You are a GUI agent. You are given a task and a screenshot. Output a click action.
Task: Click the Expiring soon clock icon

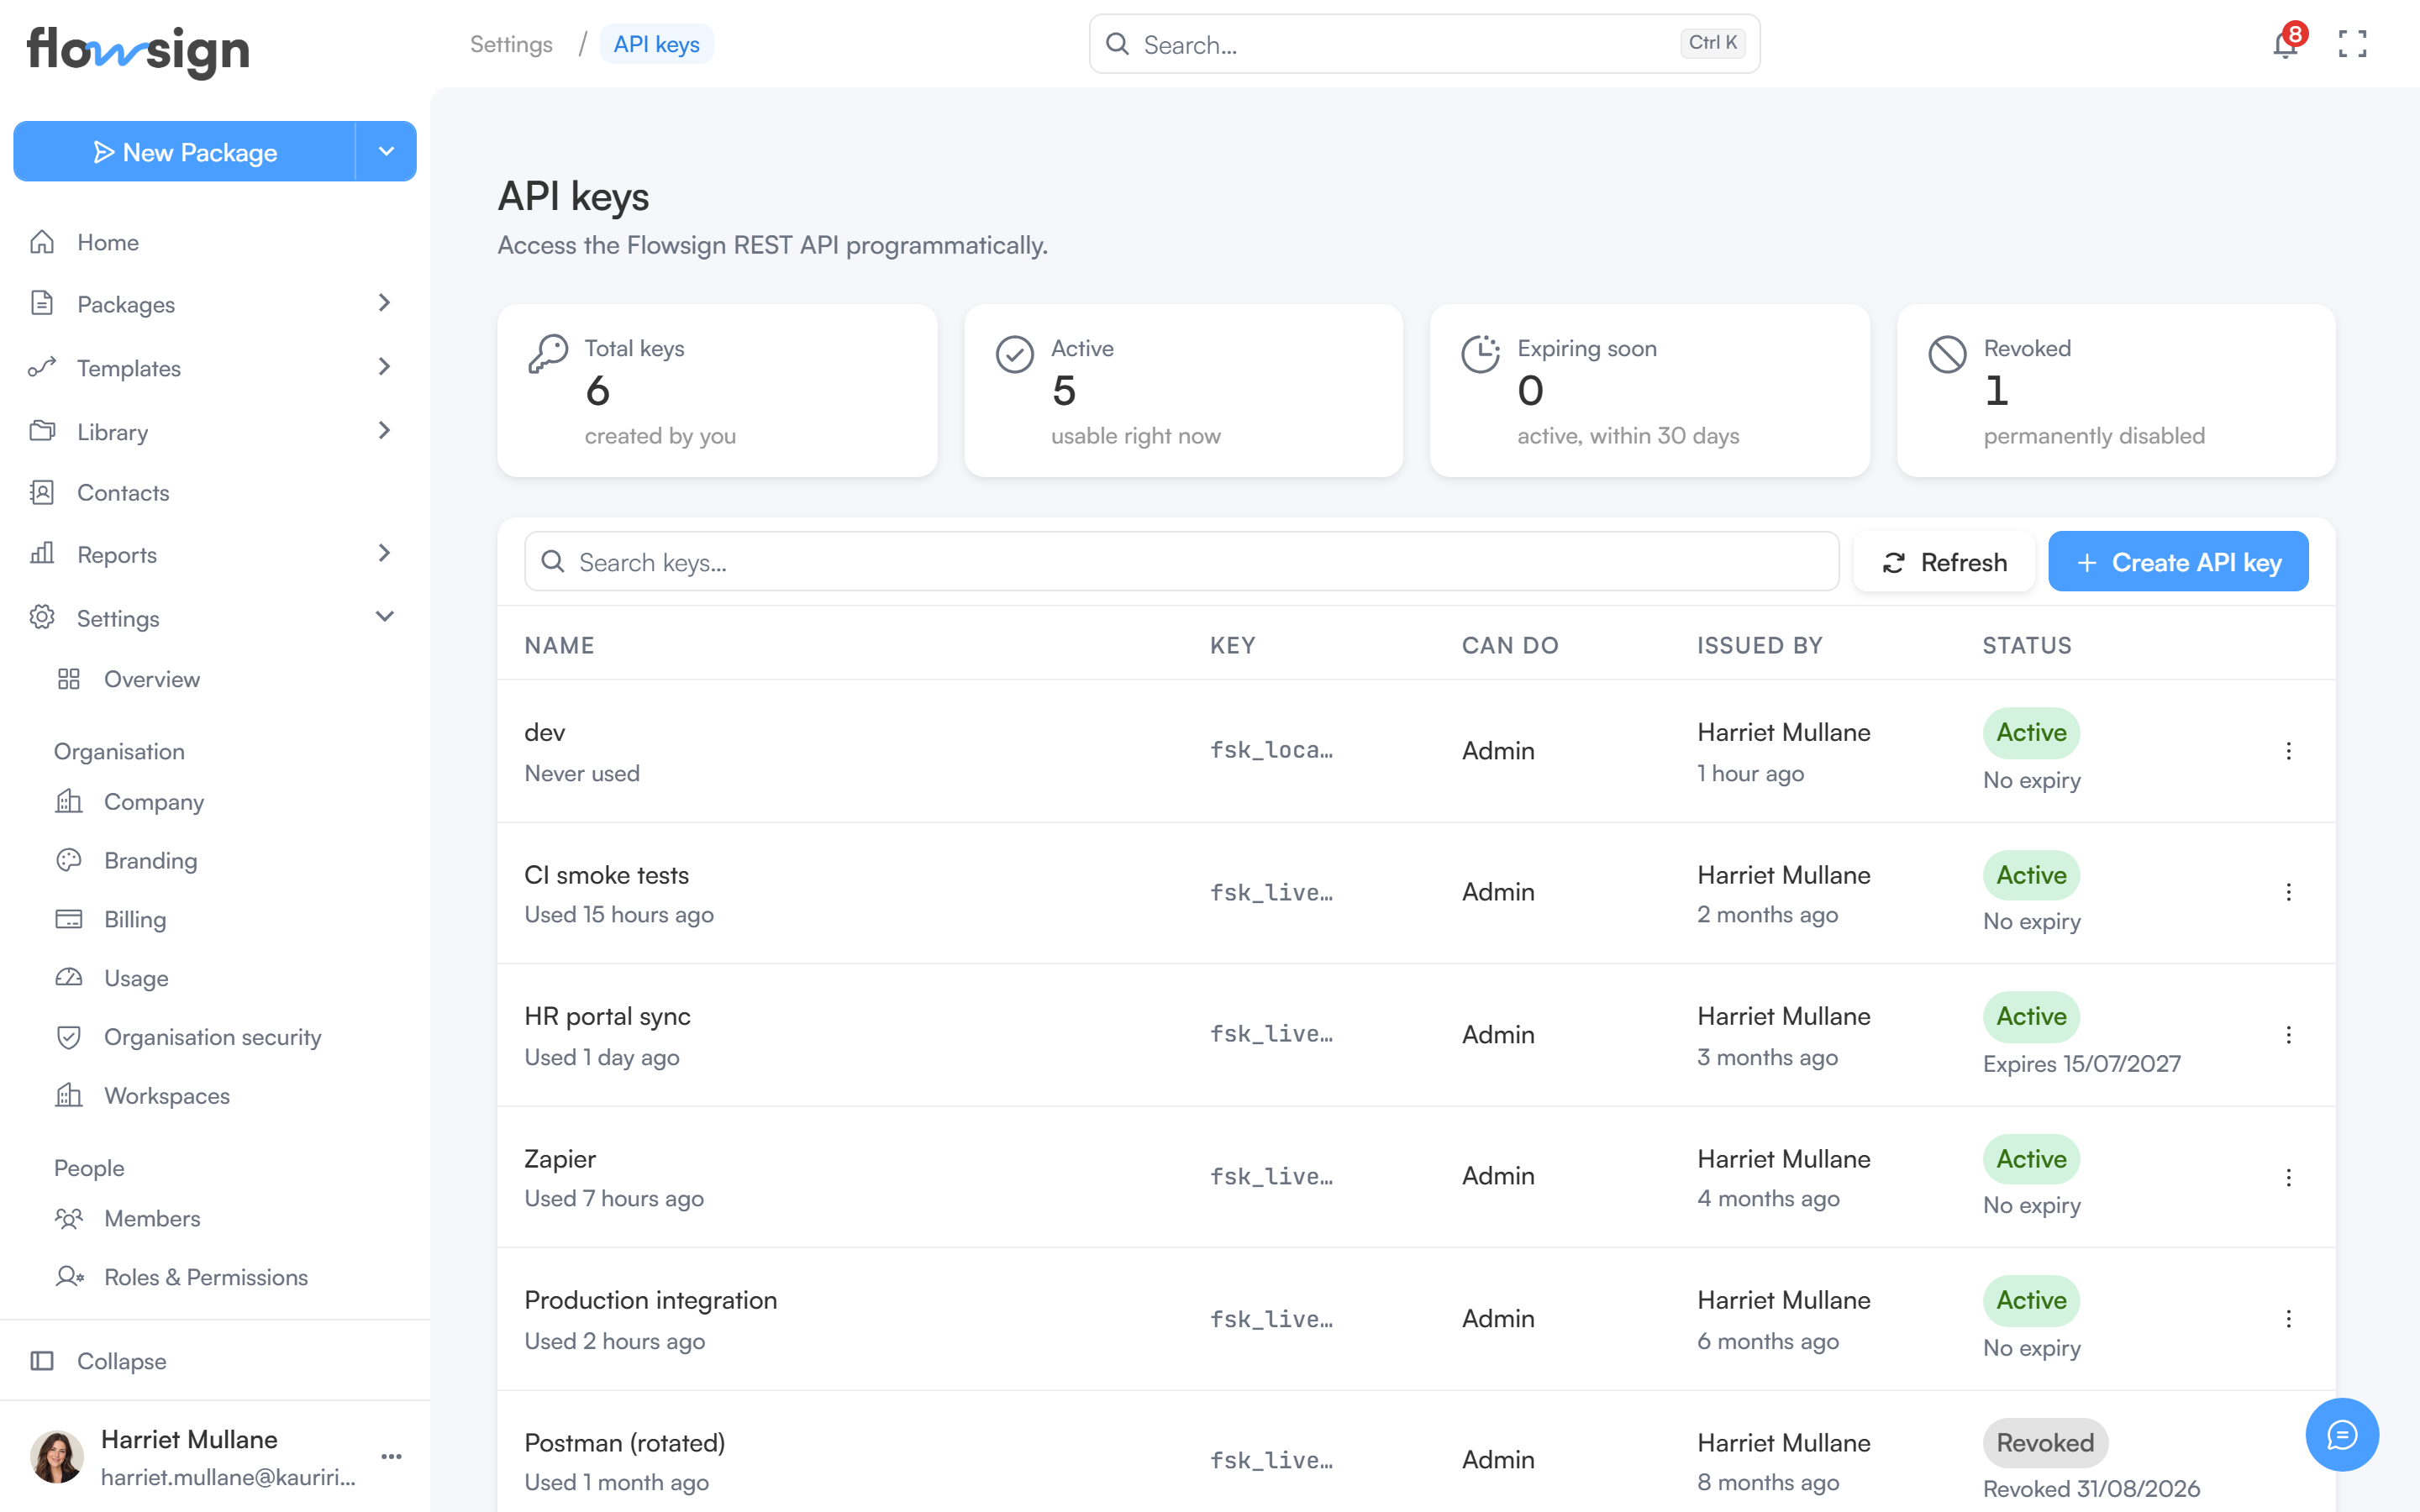[1480, 354]
